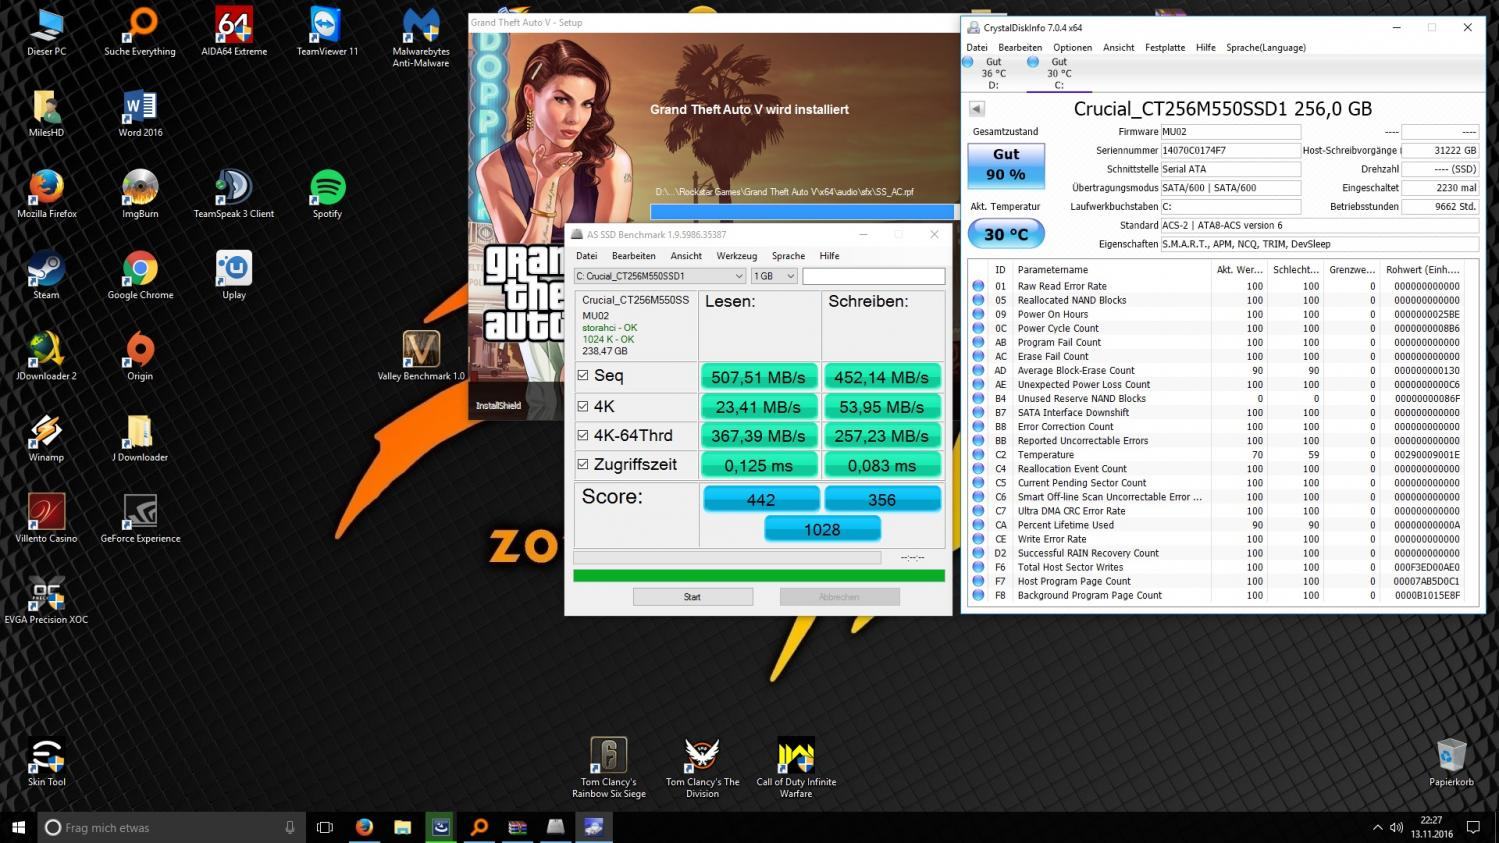
Task: Click the Temperature row in SMART list
Action: click(x=1220, y=455)
